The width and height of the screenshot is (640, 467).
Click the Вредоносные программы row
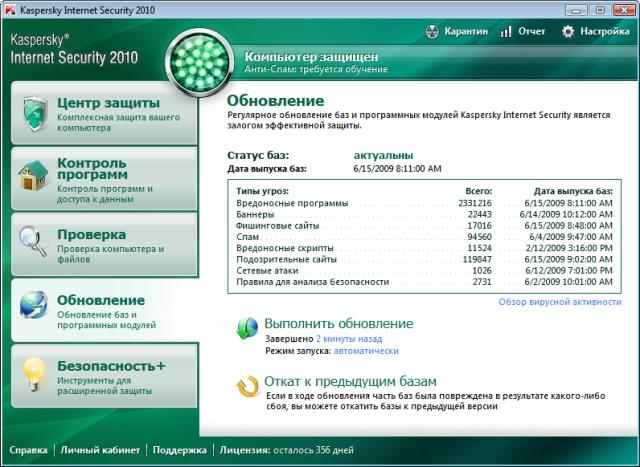[424, 203]
